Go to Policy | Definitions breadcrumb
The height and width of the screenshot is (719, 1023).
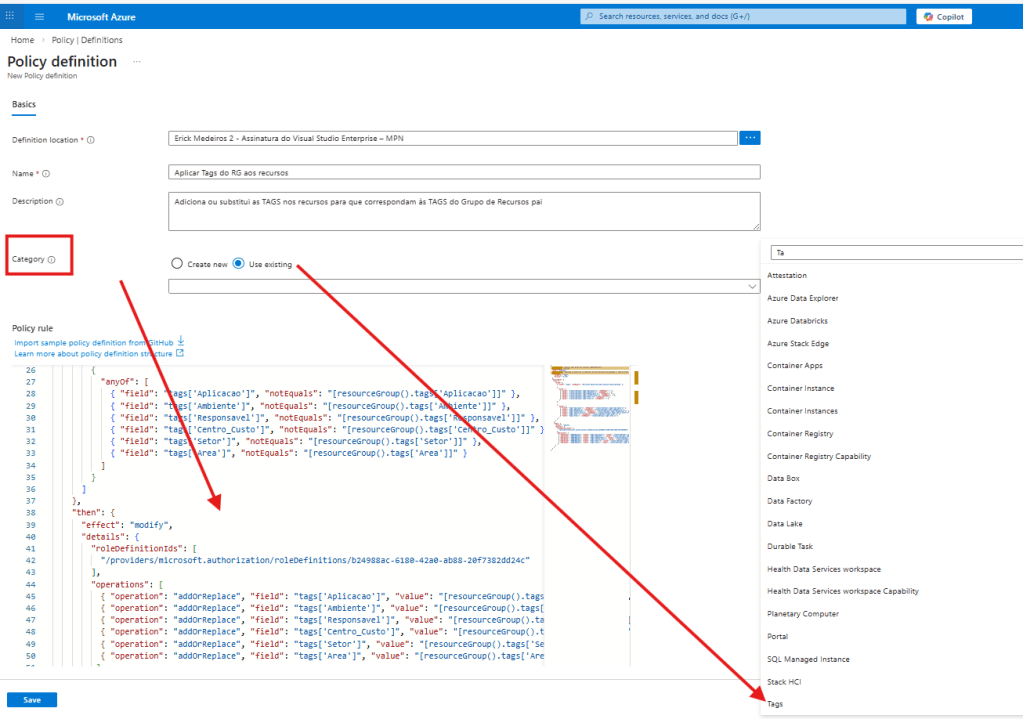87,40
